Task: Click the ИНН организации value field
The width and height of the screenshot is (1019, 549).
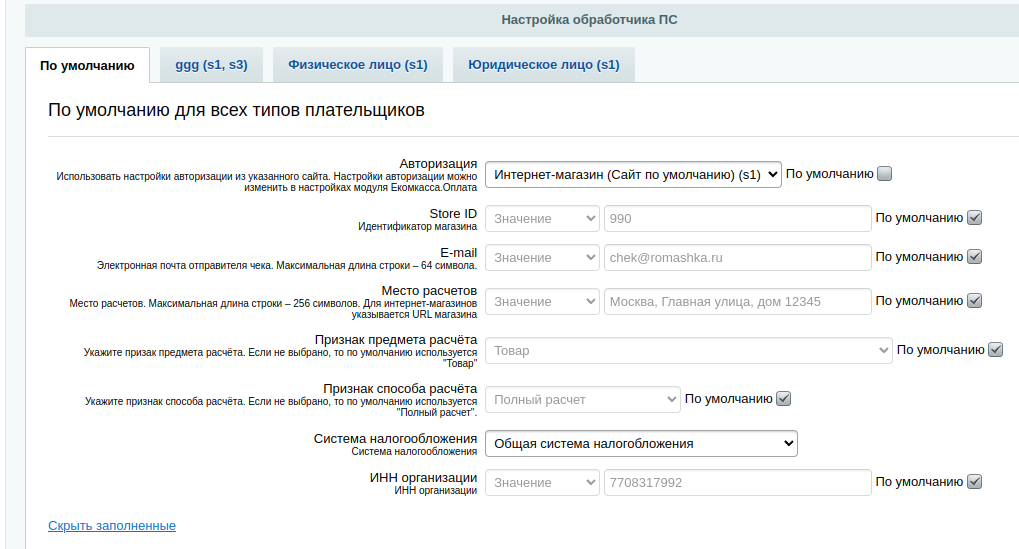Action: point(737,483)
